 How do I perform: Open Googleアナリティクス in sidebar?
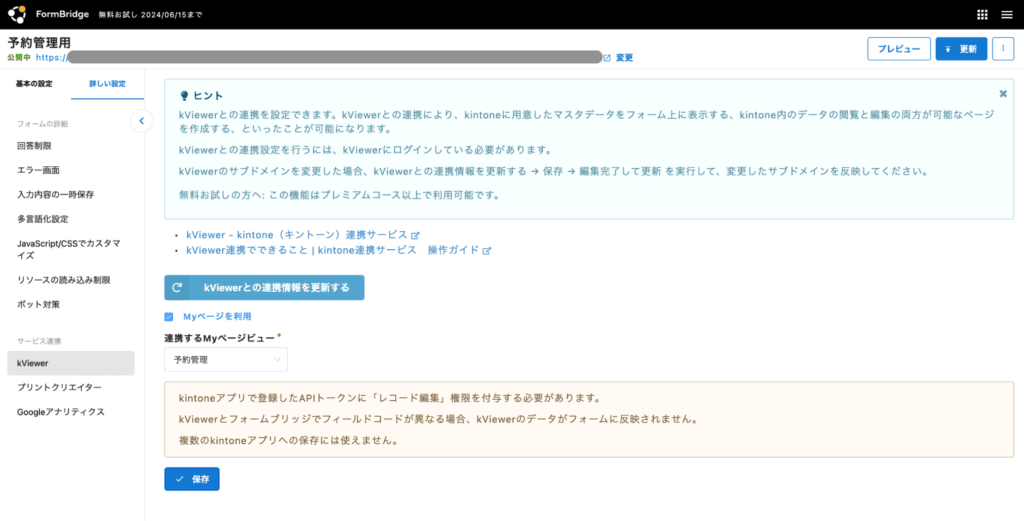[x=61, y=413]
